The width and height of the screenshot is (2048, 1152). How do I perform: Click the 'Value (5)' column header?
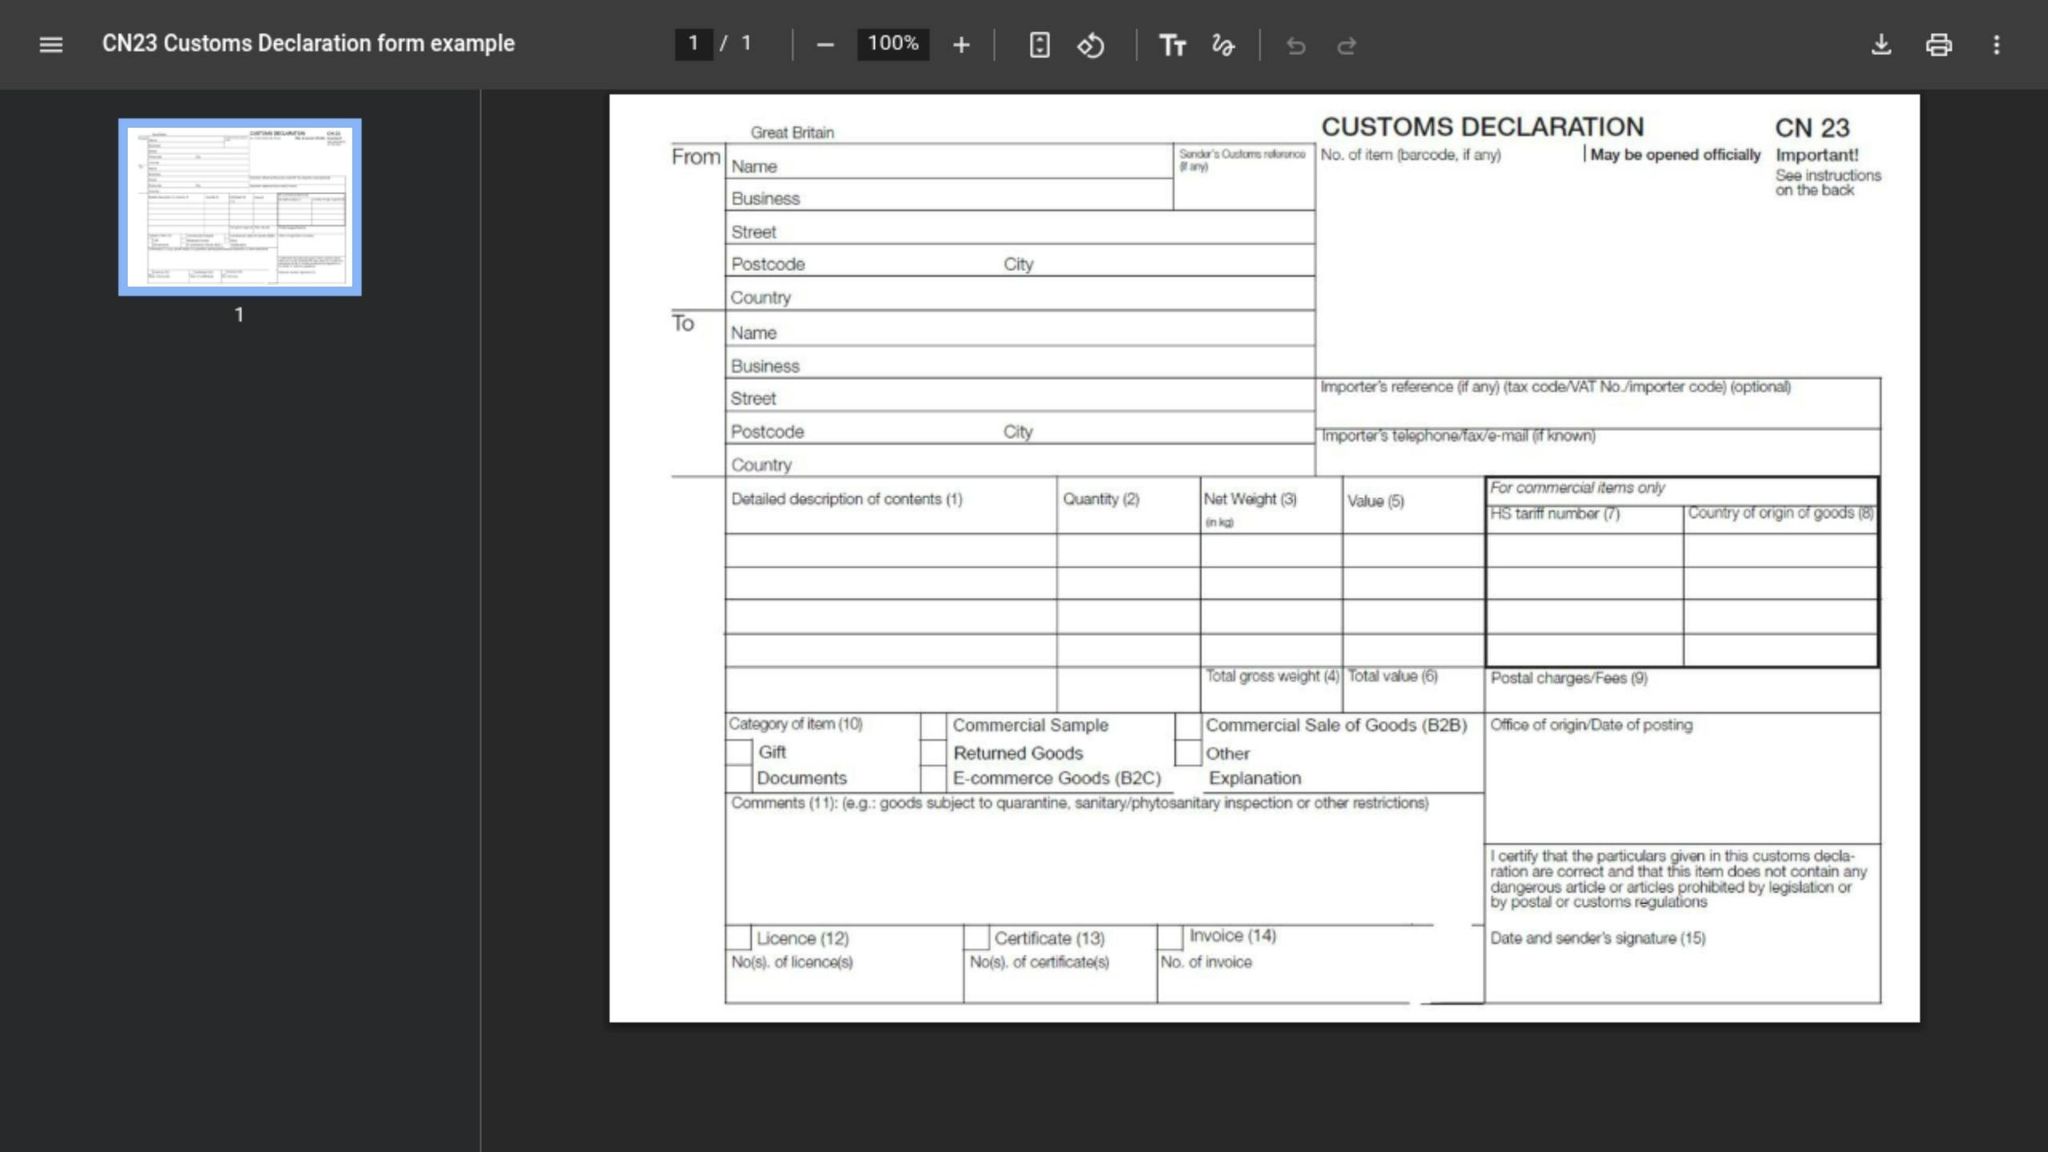(x=1375, y=501)
